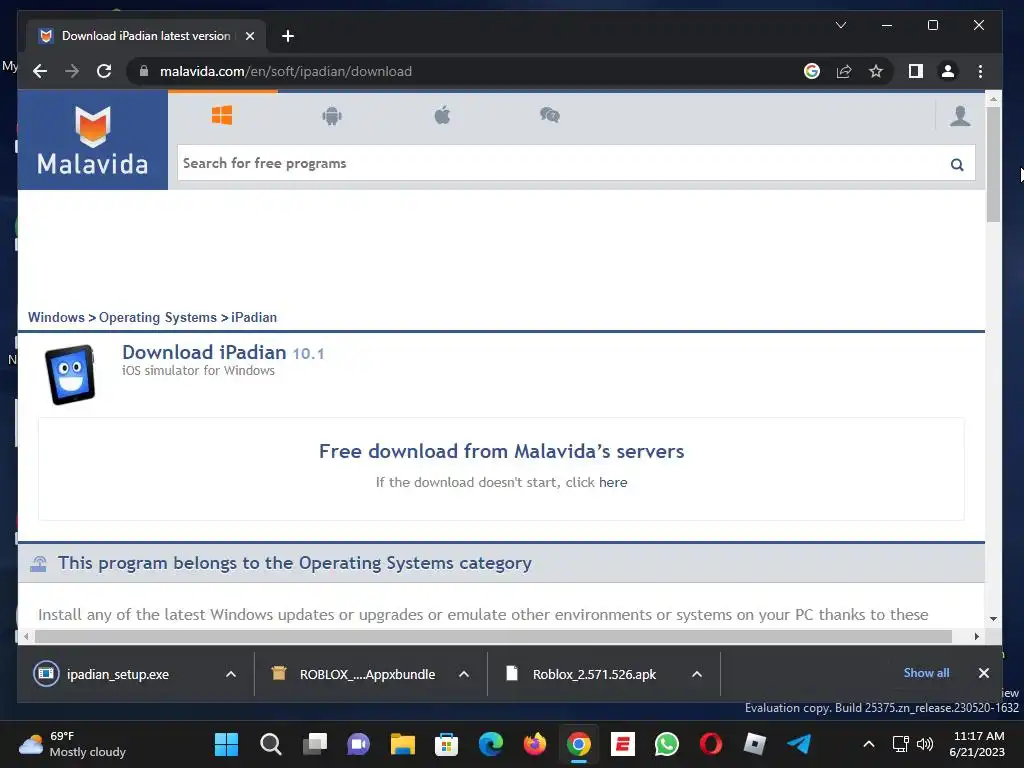Image resolution: width=1024 pixels, height=768 pixels.
Task: Open Chrome's three-dot menu
Action: pyautogui.click(x=980, y=71)
